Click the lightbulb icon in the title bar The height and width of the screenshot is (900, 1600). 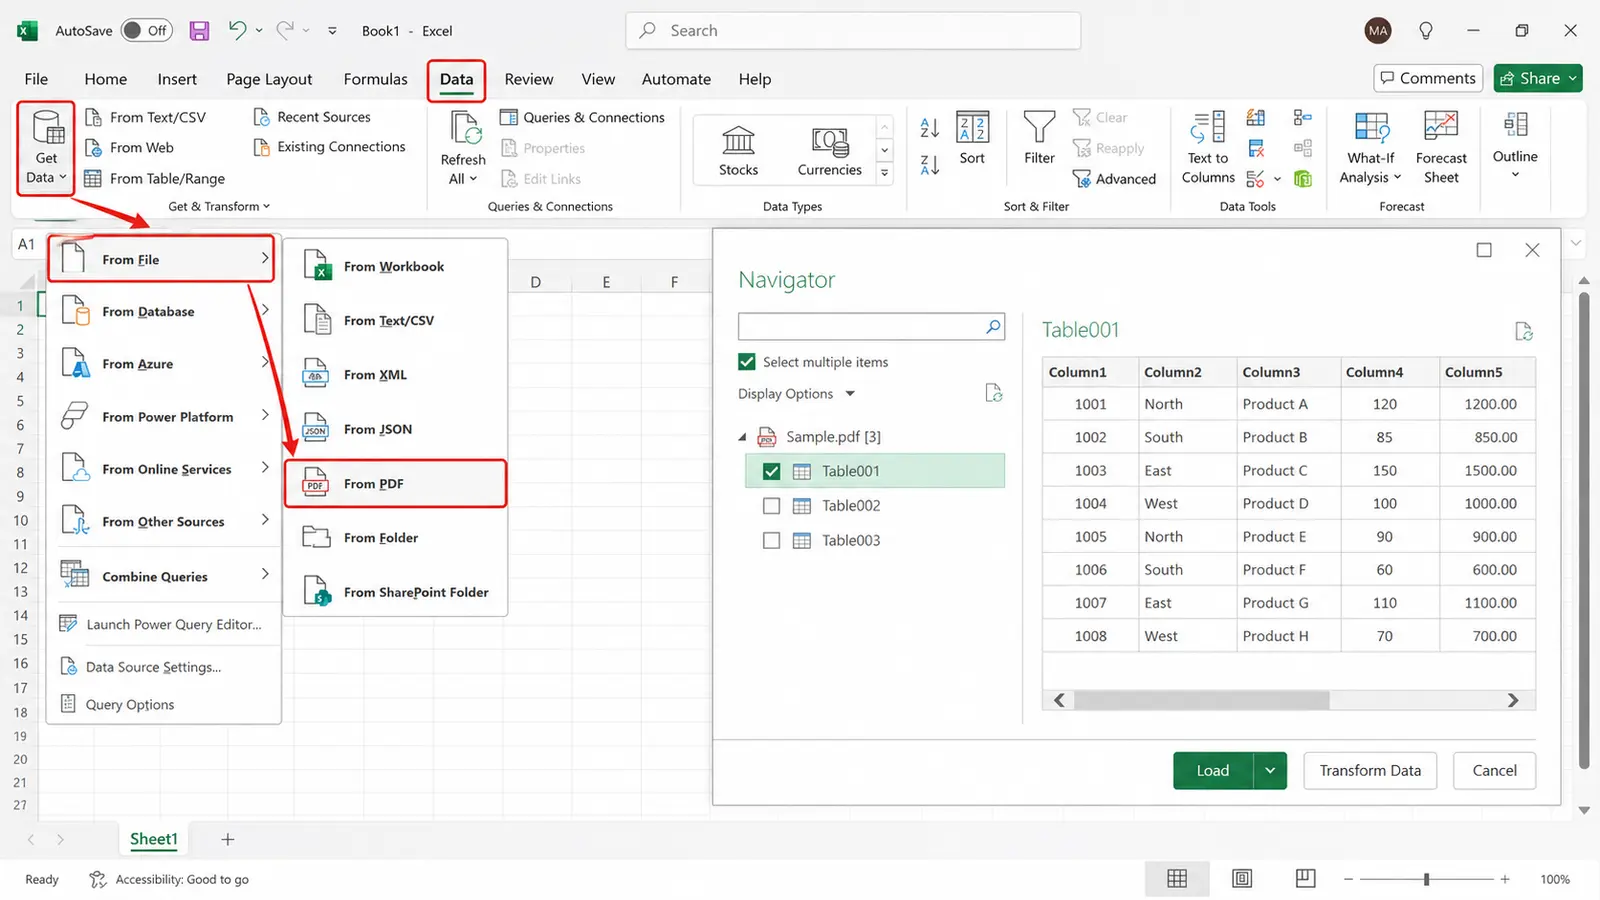tap(1426, 31)
